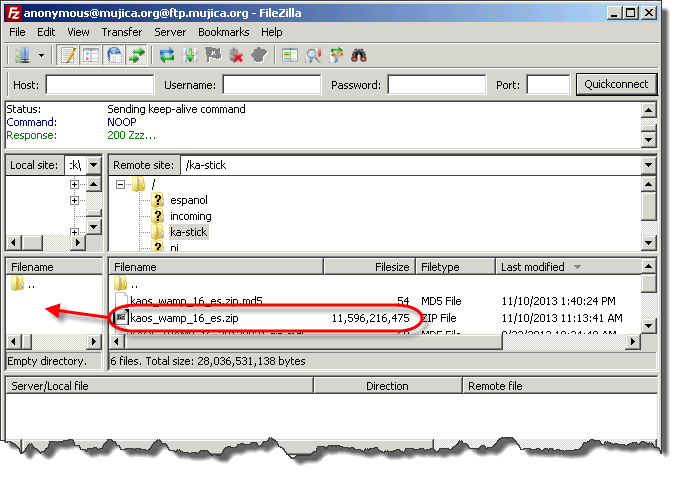Click local file list scroll left arrow

click(13, 342)
